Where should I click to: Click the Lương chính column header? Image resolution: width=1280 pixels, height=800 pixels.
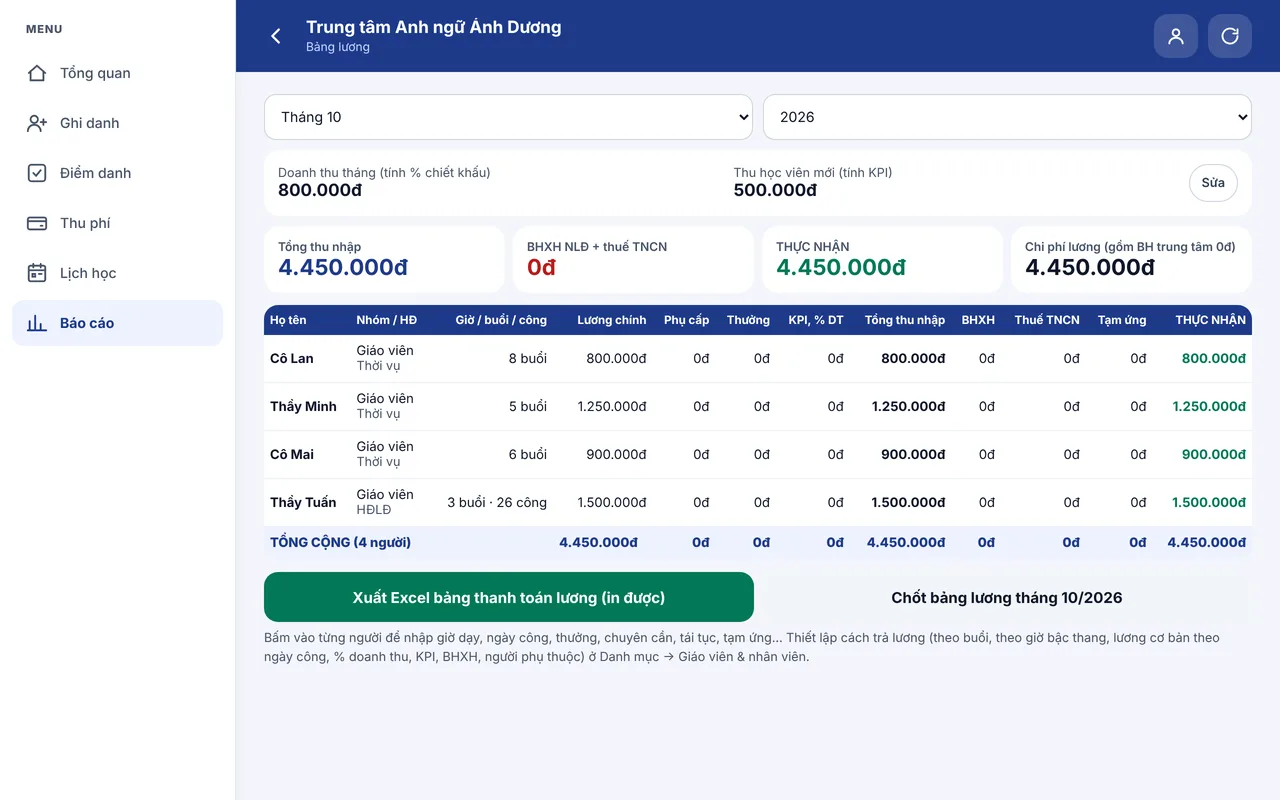(612, 320)
